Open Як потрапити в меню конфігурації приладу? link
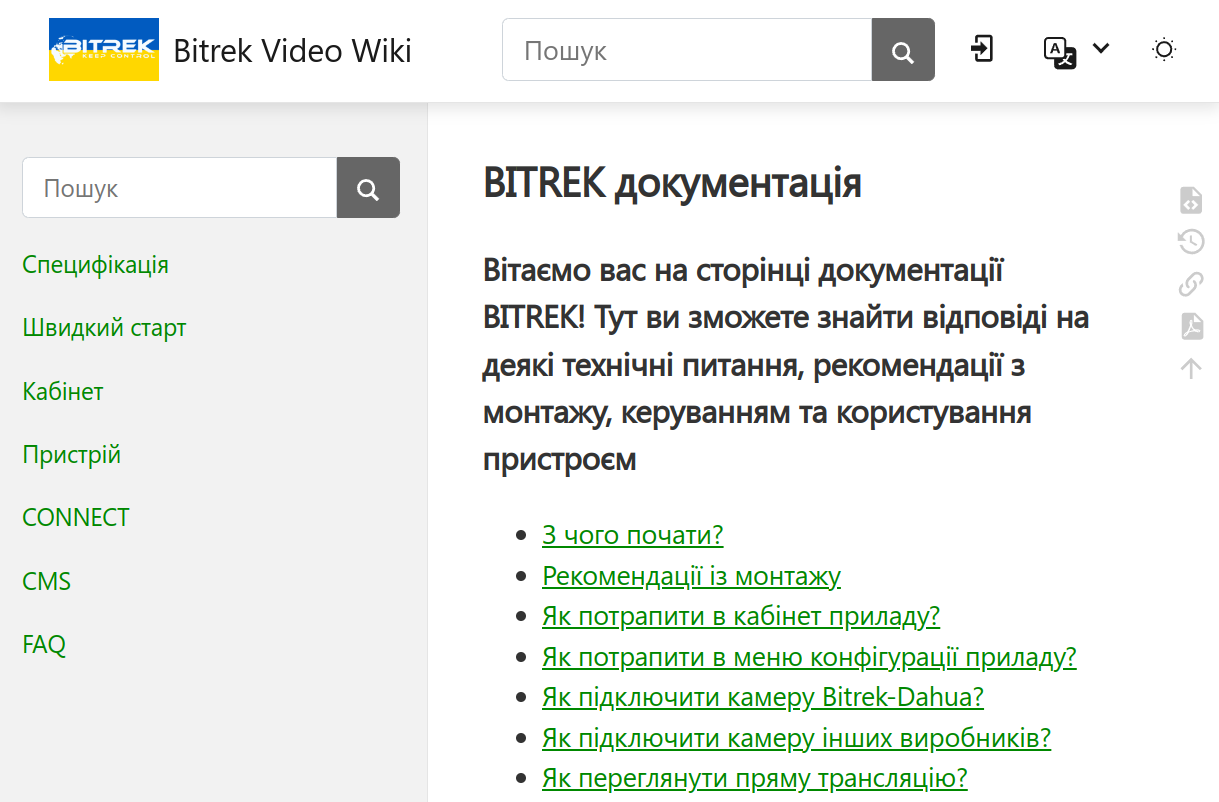The image size is (1219, 802). click(x=809, y=657)
